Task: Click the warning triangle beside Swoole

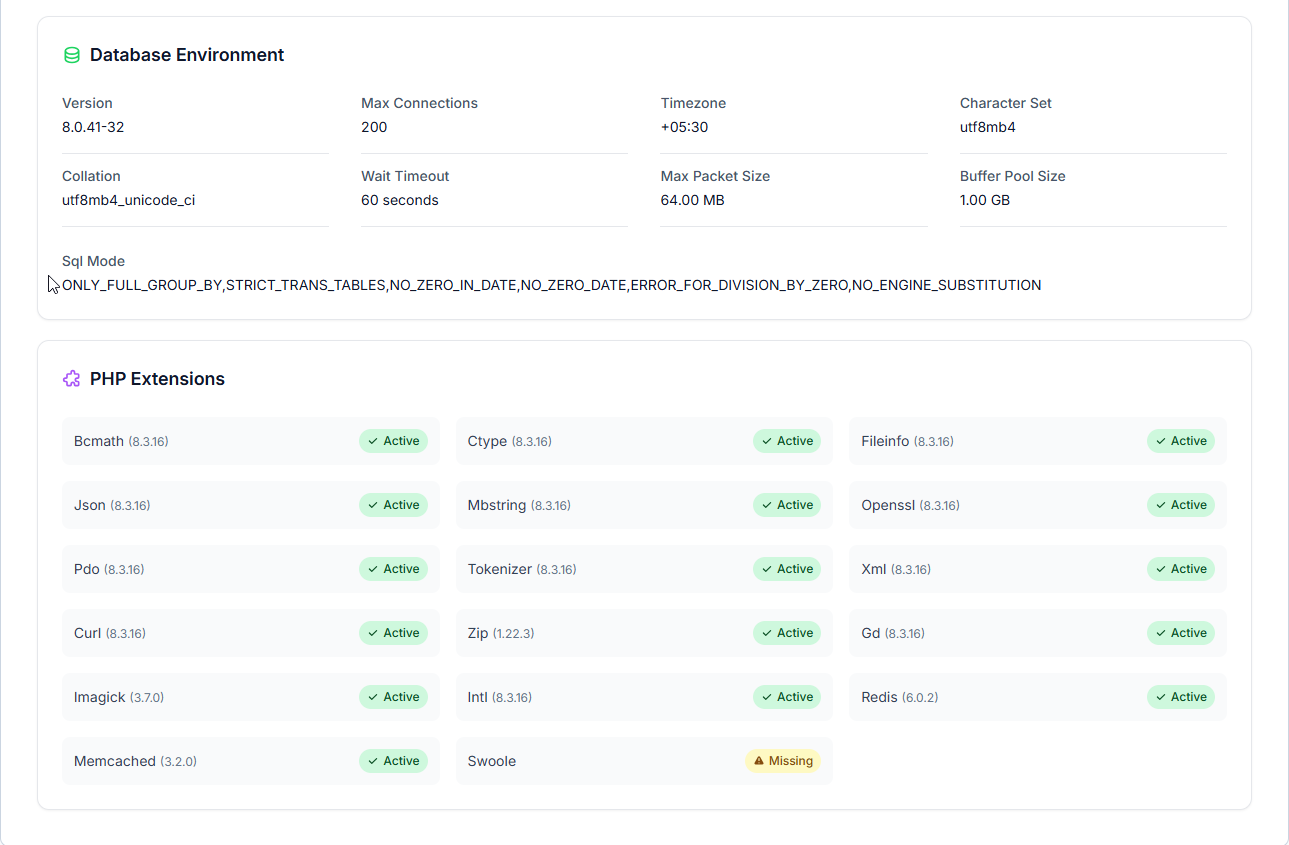Action: [x=759, y=761]
